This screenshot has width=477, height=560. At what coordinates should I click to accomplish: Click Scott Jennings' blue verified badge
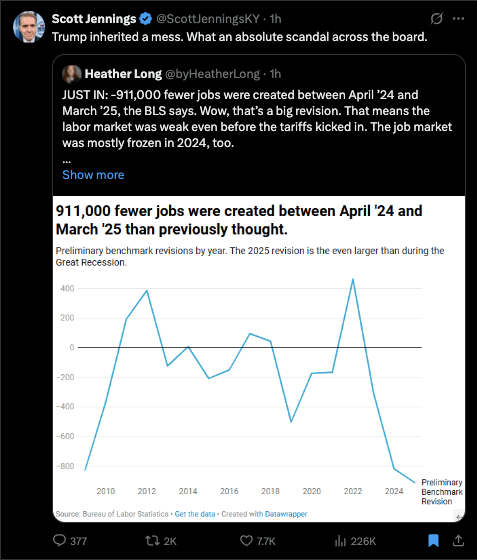coord(145,19)
